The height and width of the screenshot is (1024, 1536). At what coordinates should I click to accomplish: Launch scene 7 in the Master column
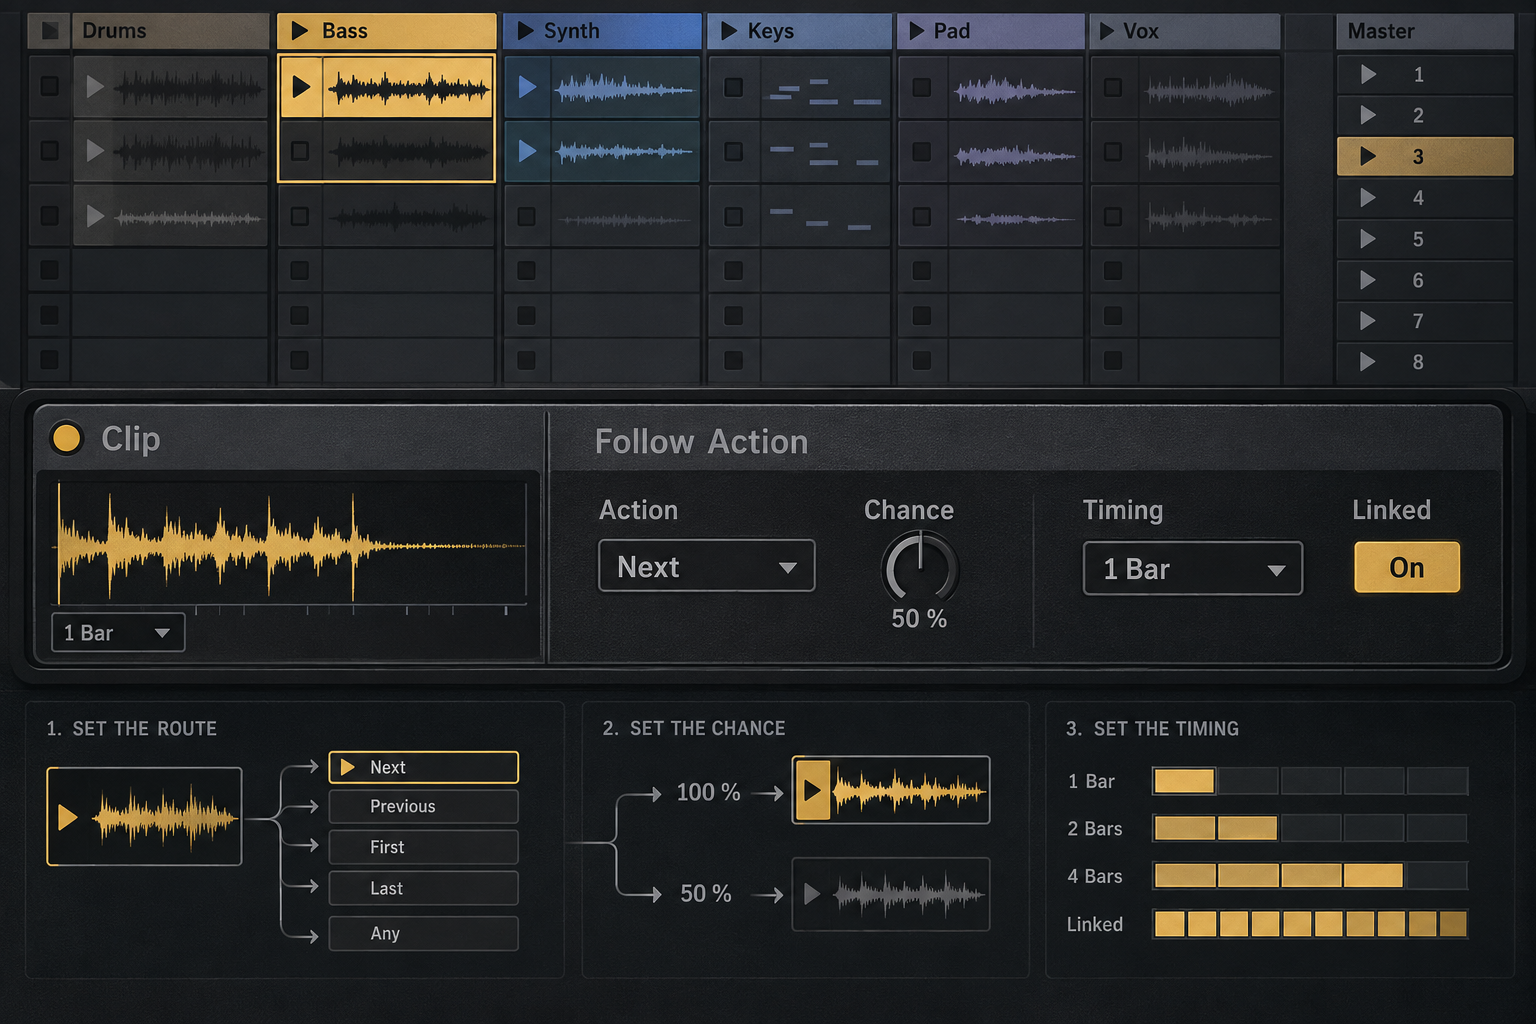click(x=1368, y=321)
